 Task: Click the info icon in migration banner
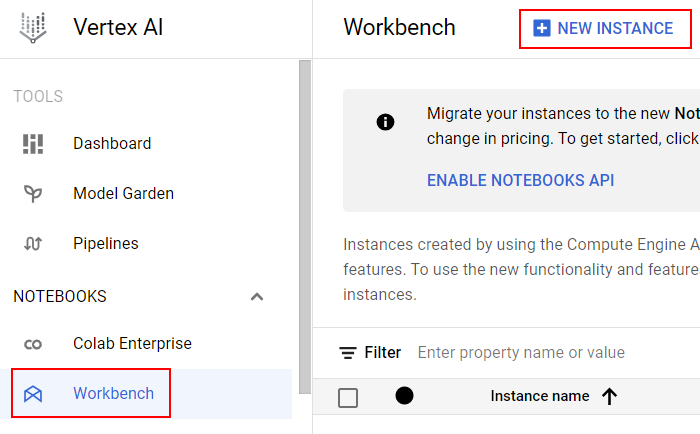point(385,122)
